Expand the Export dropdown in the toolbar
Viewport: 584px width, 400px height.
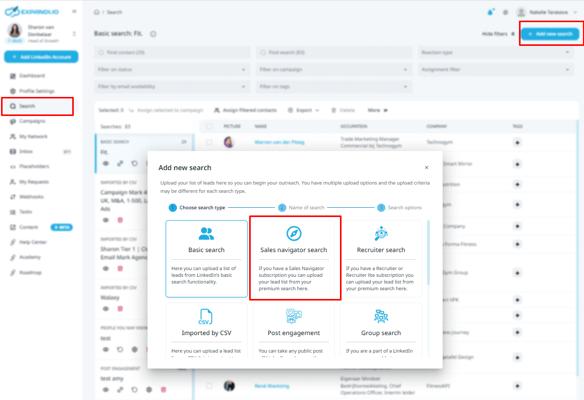pyautogui.click(x=304, y=110)
